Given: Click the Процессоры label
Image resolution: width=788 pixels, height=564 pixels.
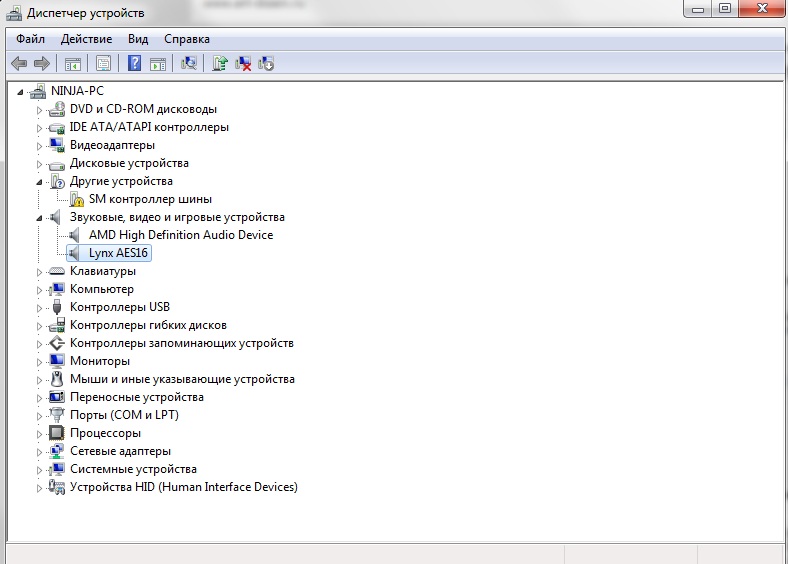Looking at the screenshot, I should 105,433.
